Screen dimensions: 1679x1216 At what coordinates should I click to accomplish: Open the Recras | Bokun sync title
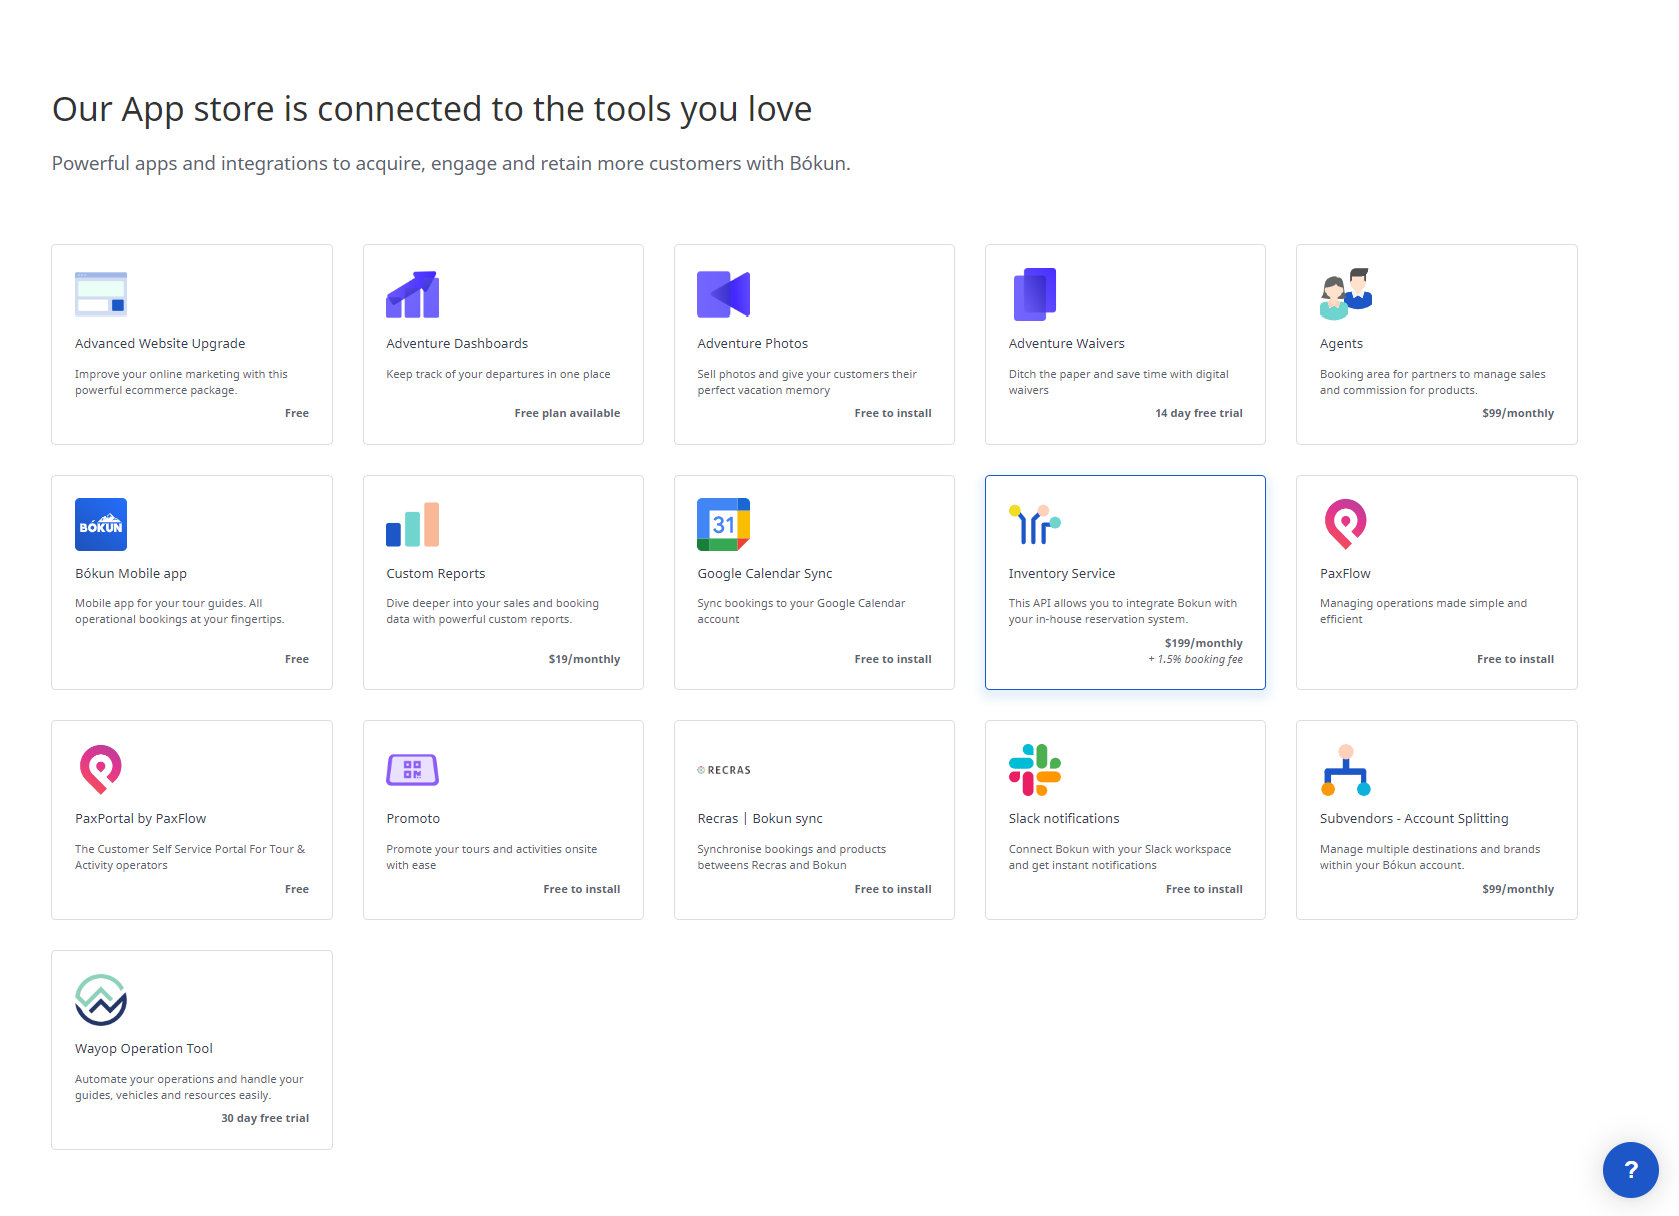[x=760, y=818]
